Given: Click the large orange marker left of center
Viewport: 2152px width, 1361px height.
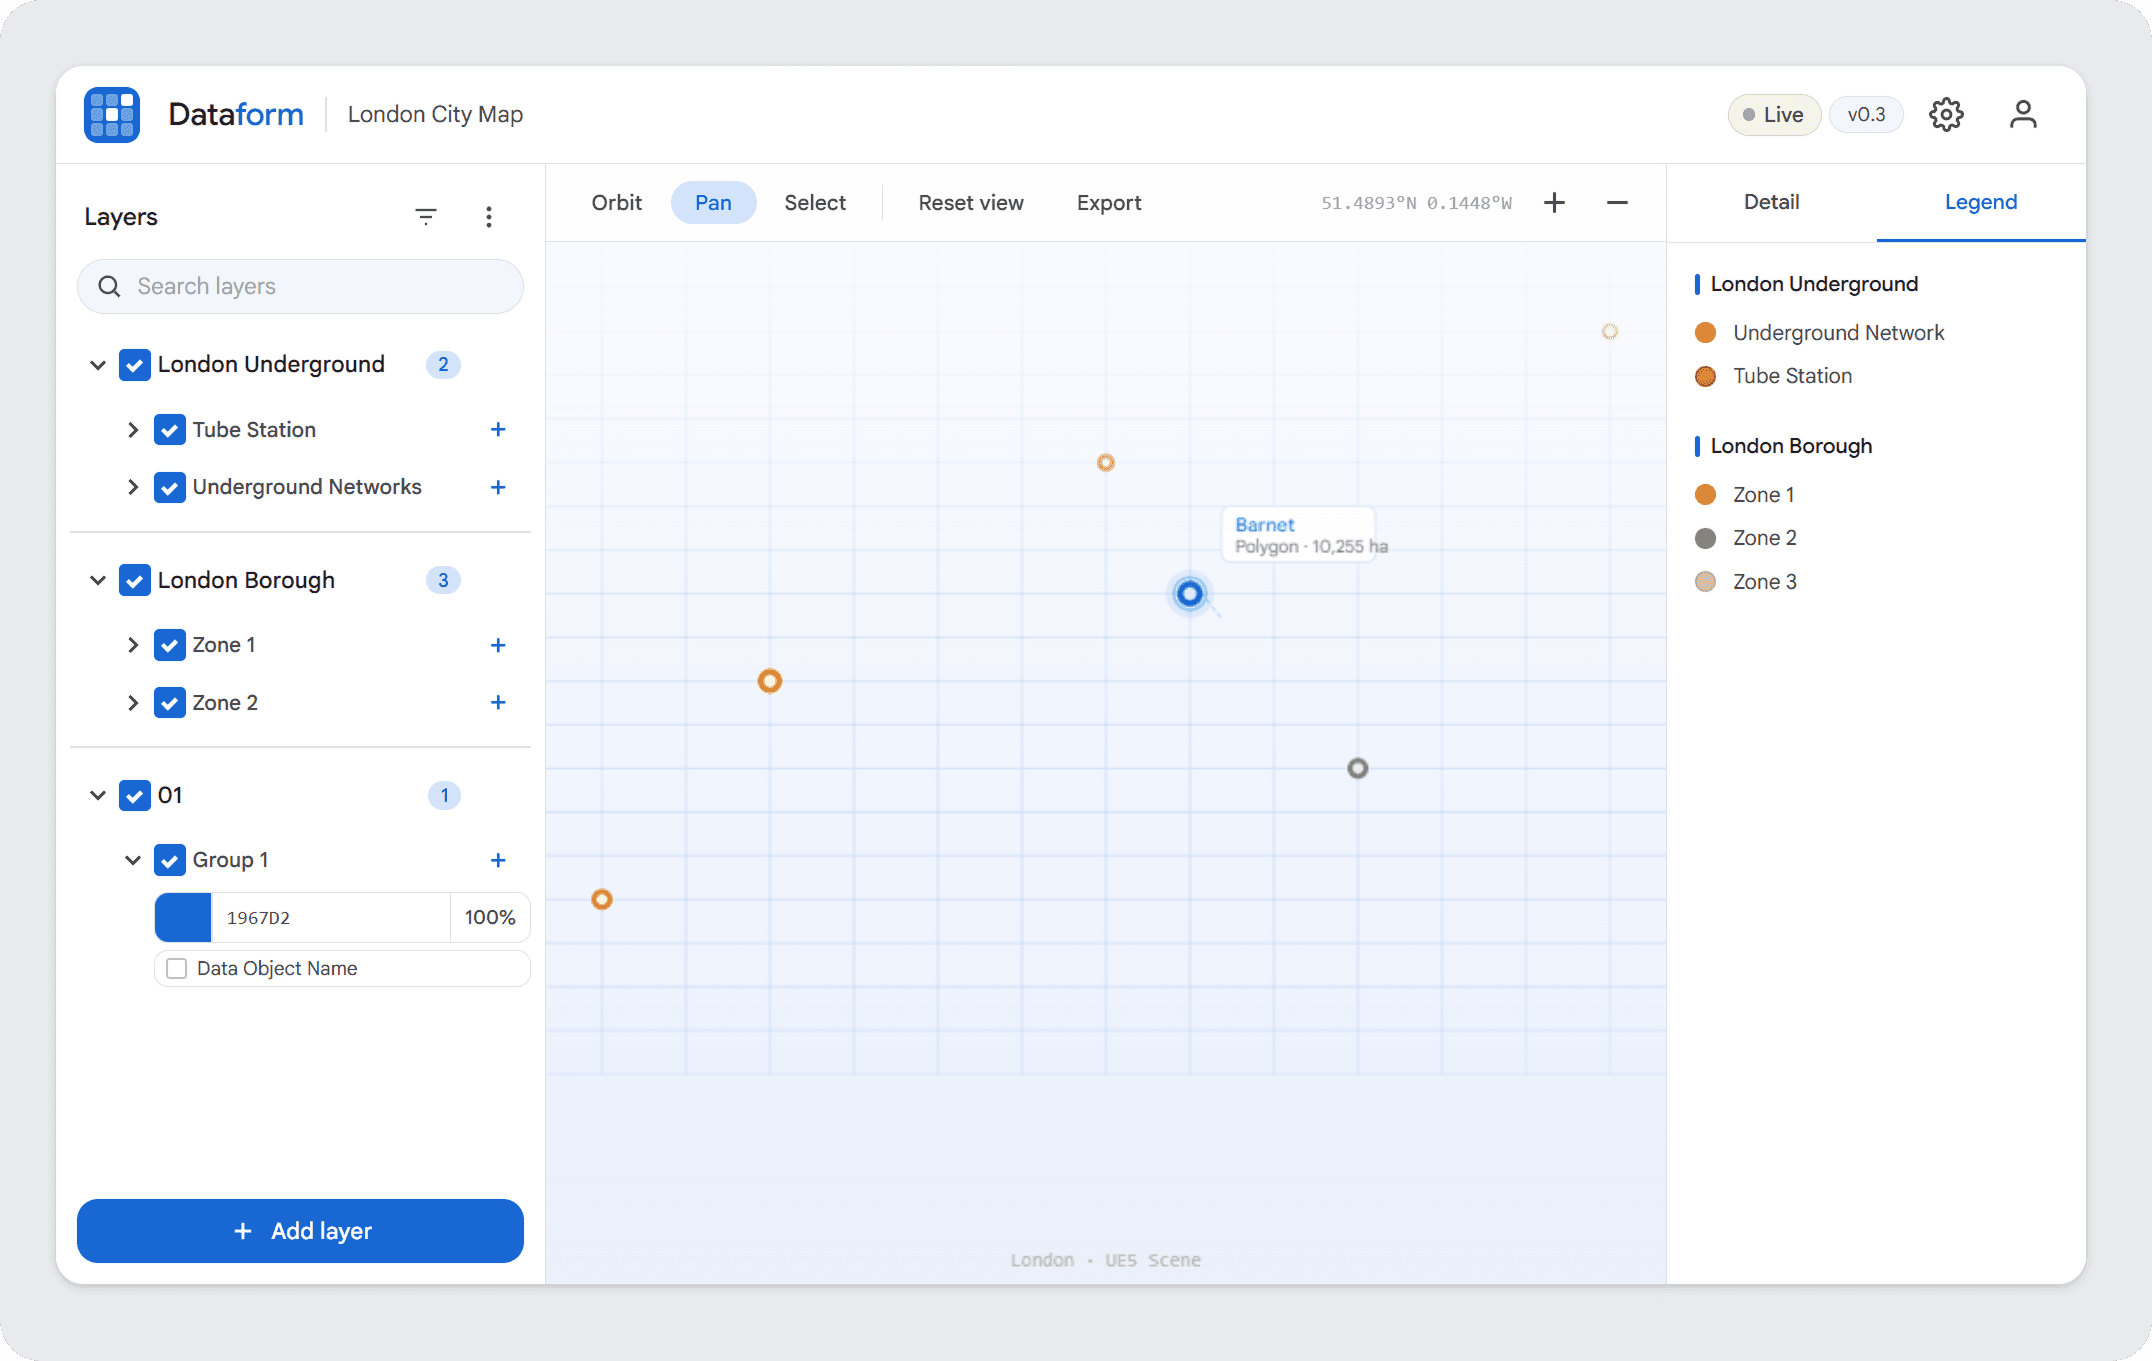Looking at the screenshot, I should tap(769, 681).
